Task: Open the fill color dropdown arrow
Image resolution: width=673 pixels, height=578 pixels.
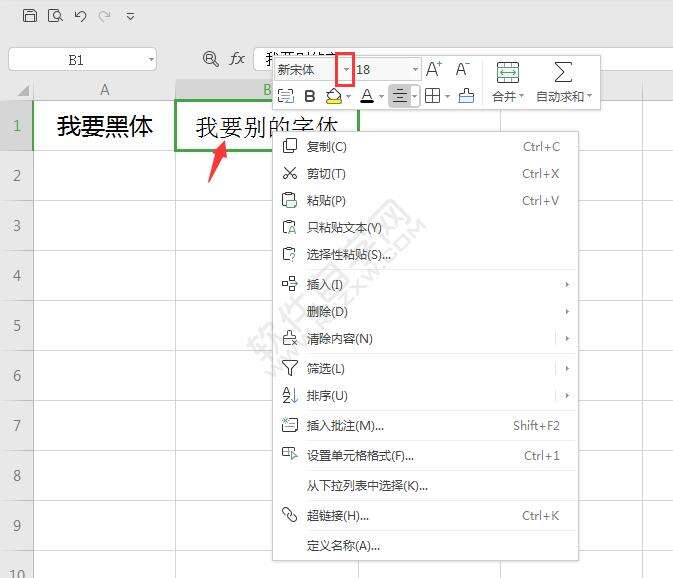Action: (x=349, y=97)
